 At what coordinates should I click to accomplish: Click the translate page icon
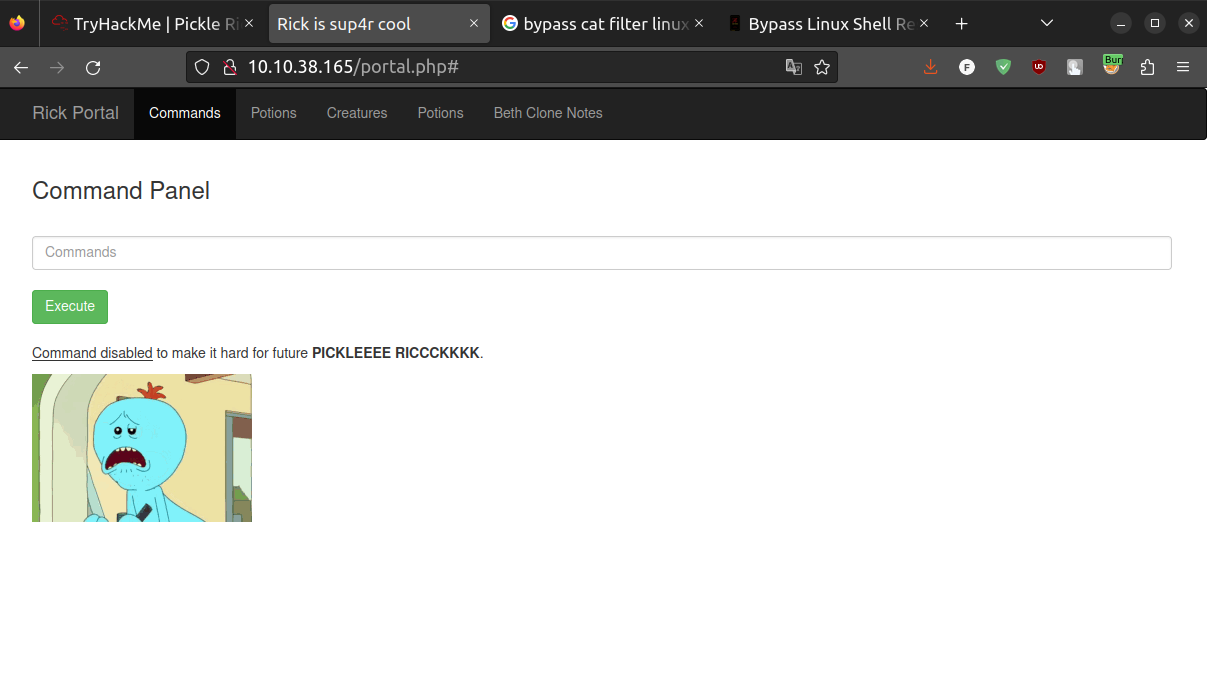tap(793, 67)
